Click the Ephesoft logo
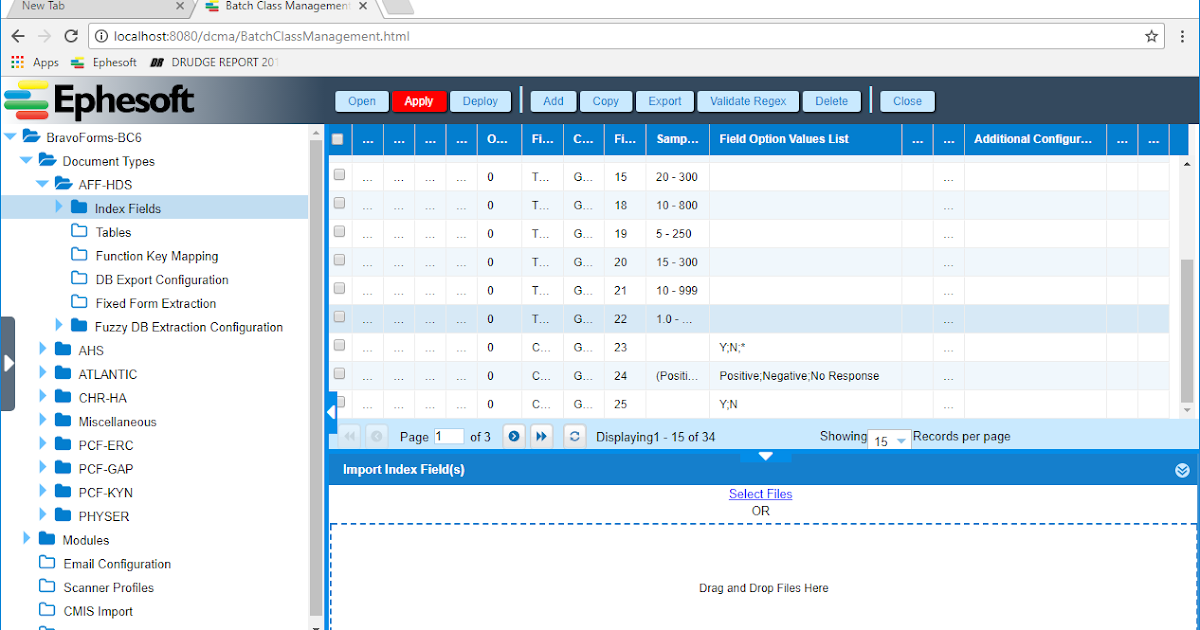This screenshot has height=630, width=1200. (x=96, y=102)
